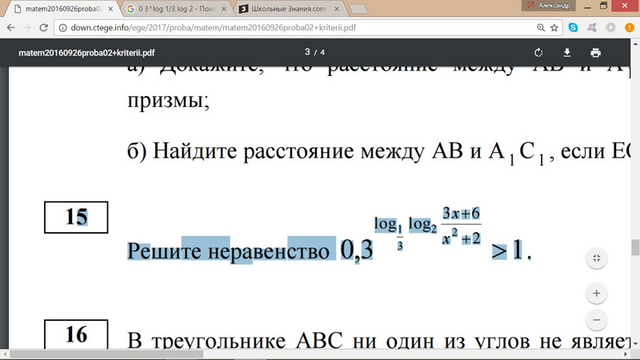
Task: Edit the PDF page number field
Action: (307, 52)
